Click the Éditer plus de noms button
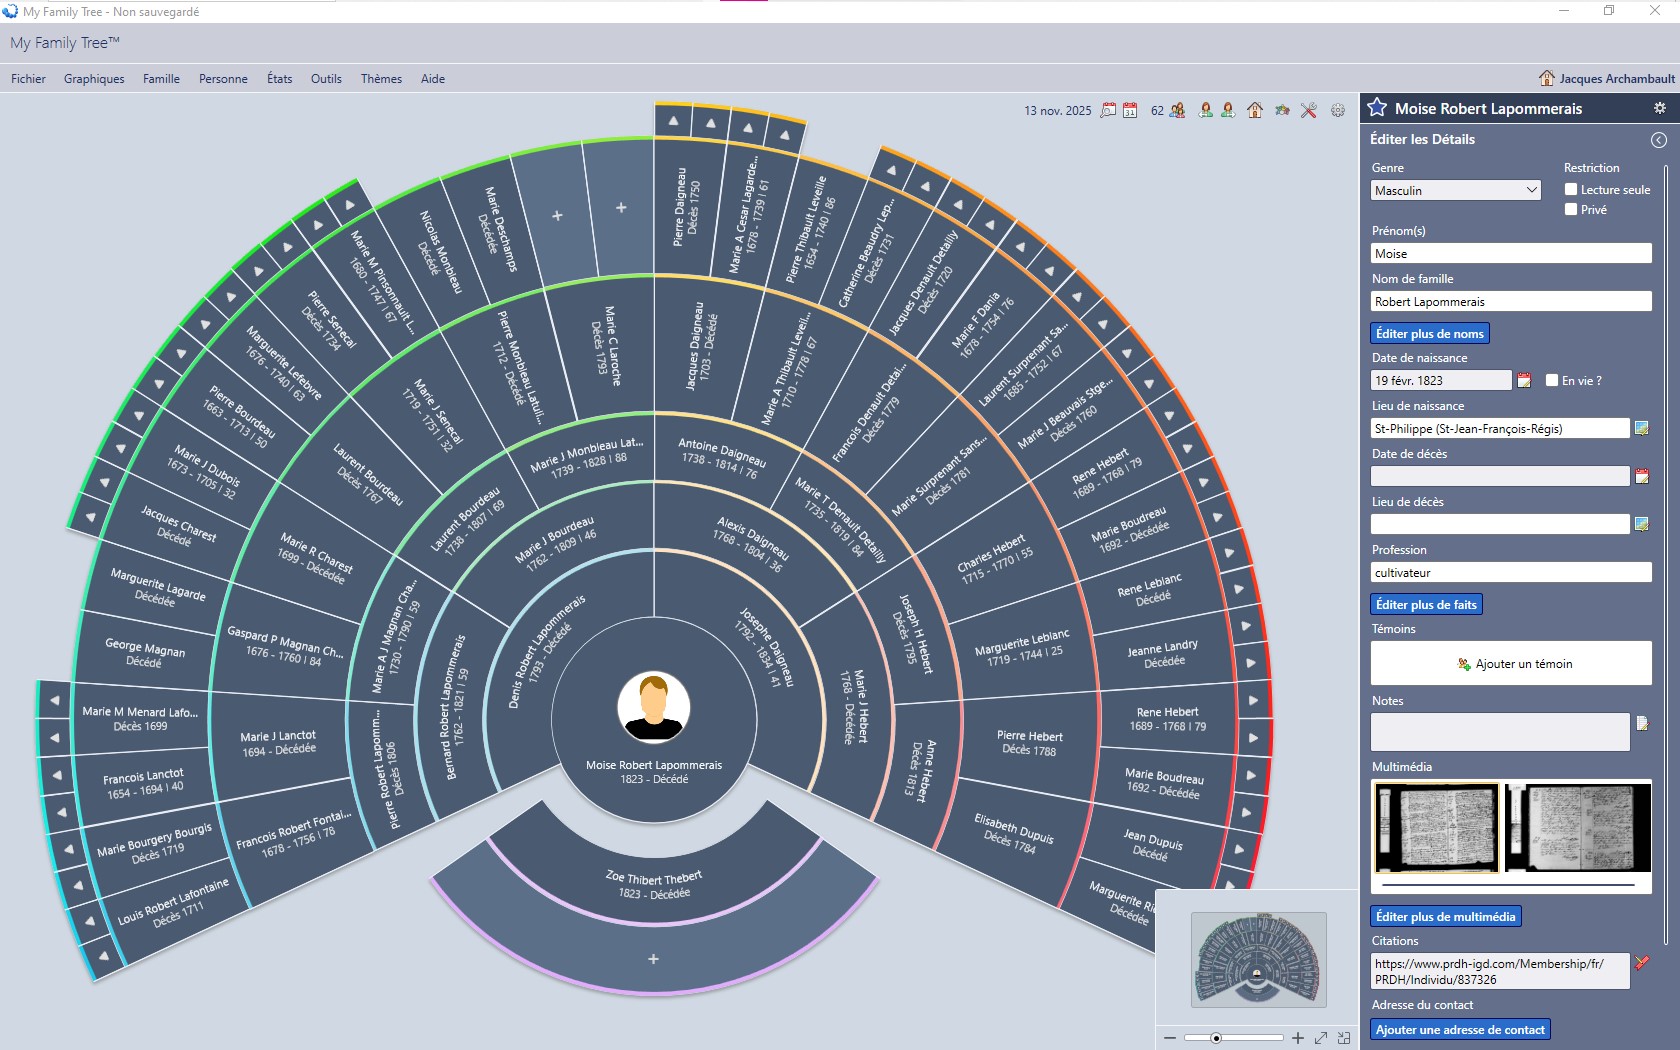The width and height of the screenshot is (1680, 1050). [x=1429, y=333]
